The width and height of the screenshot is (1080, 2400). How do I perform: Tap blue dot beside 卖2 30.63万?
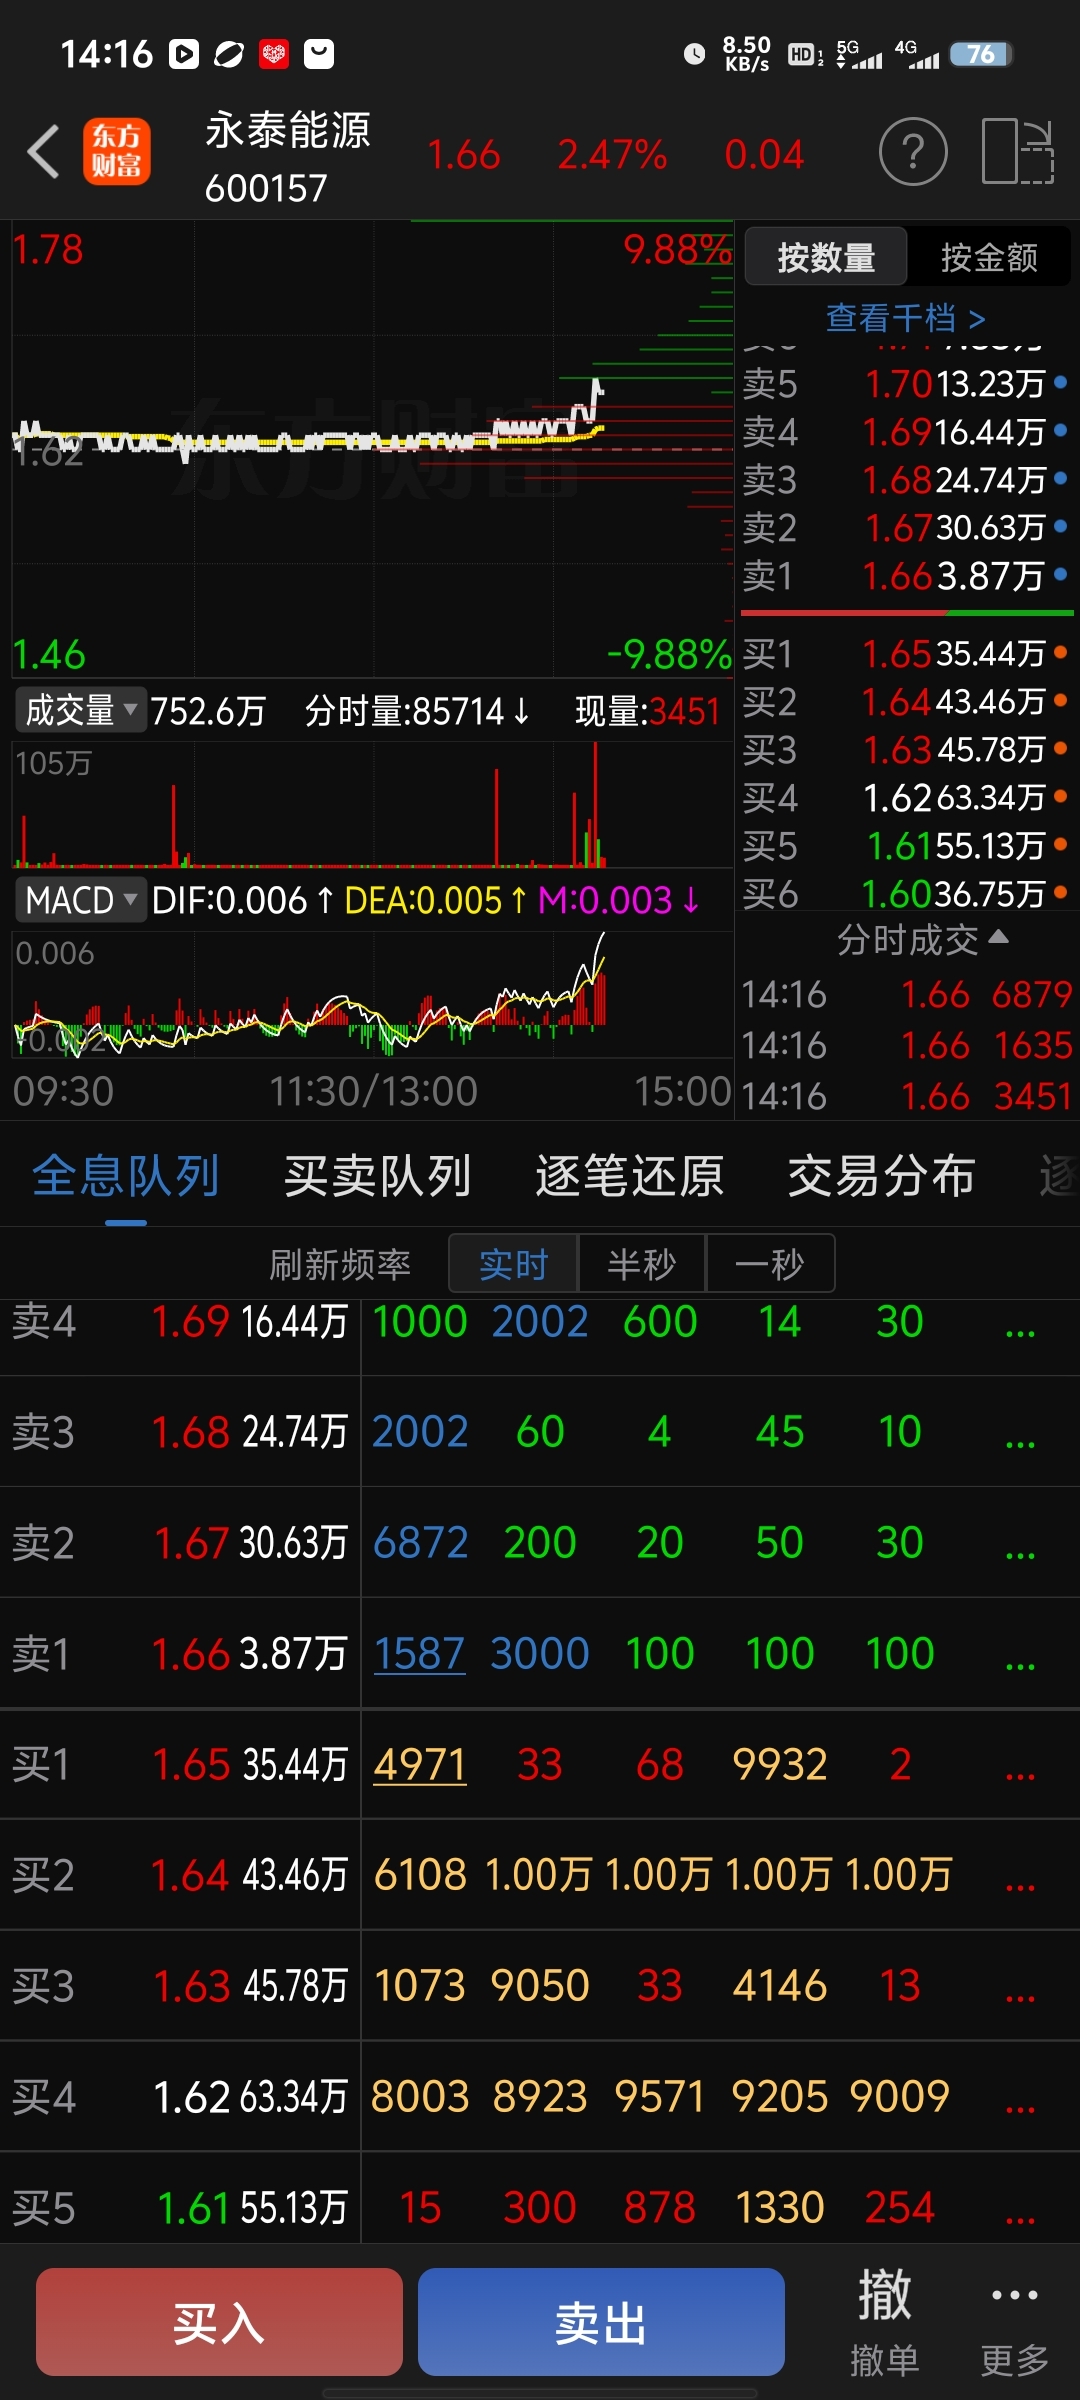[x=1060, y=525]
